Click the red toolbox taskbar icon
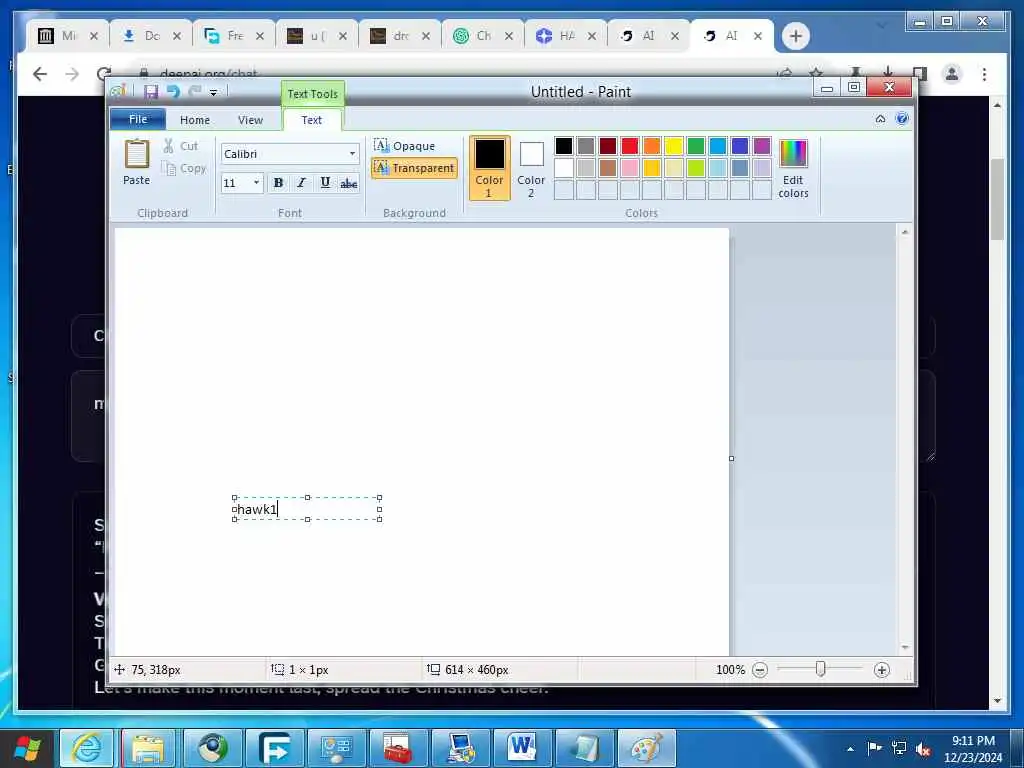Viewport: 1024px width, 768px height. [398, 748]
